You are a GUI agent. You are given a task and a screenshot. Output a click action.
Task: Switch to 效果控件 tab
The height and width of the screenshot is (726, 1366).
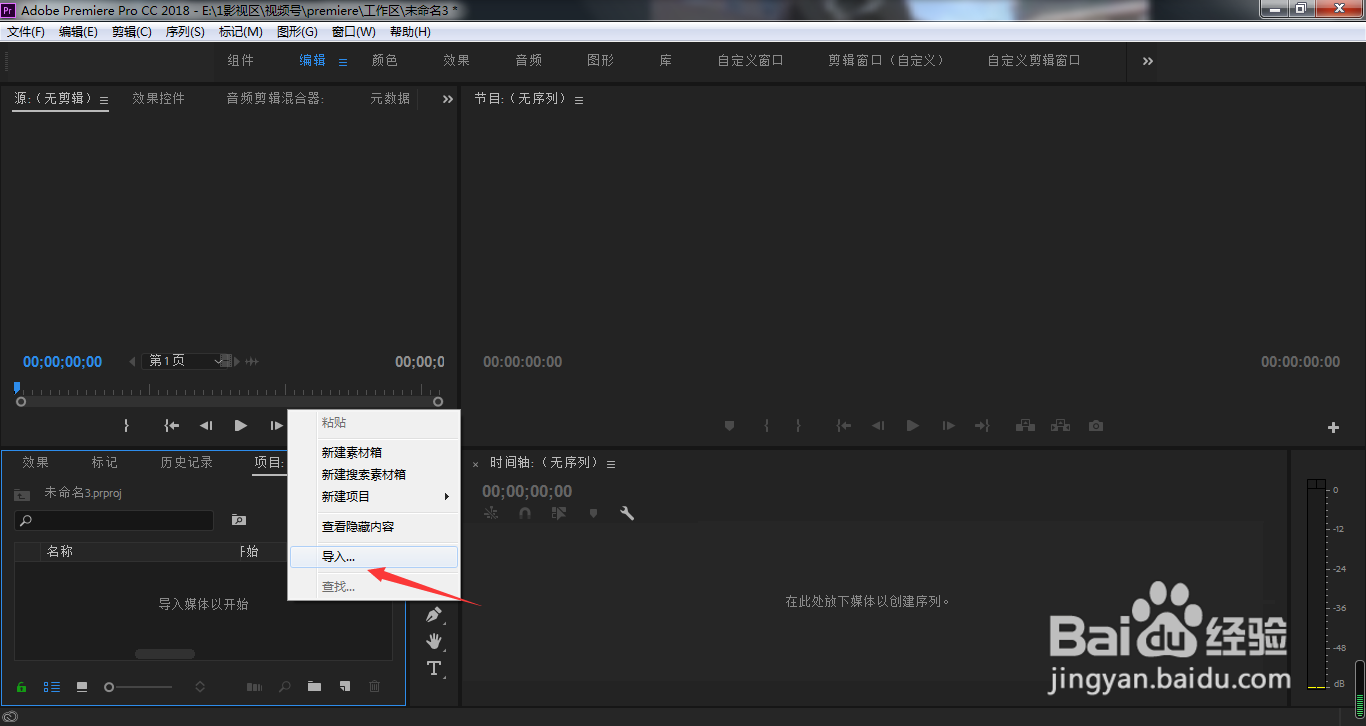159,99
